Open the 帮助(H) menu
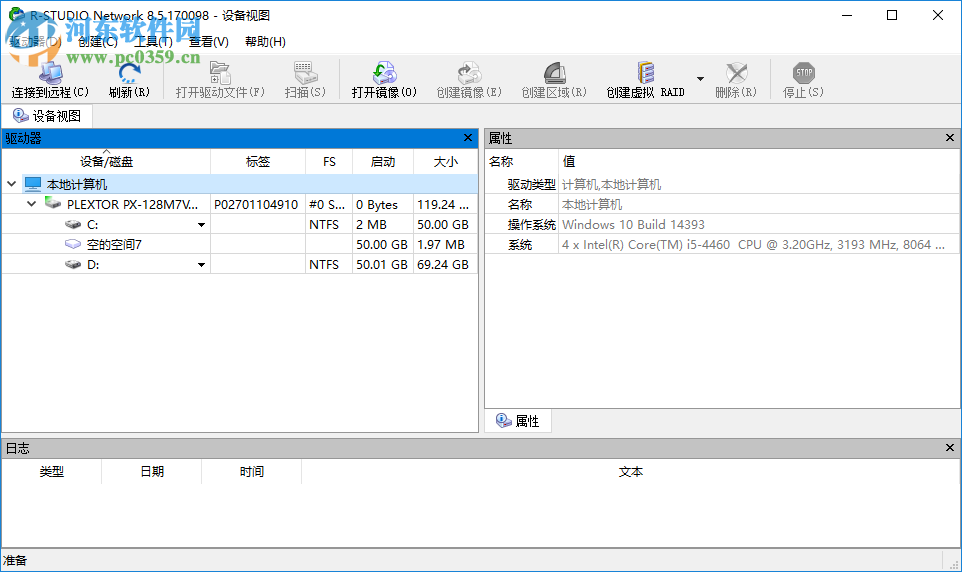 coord(265,42)
